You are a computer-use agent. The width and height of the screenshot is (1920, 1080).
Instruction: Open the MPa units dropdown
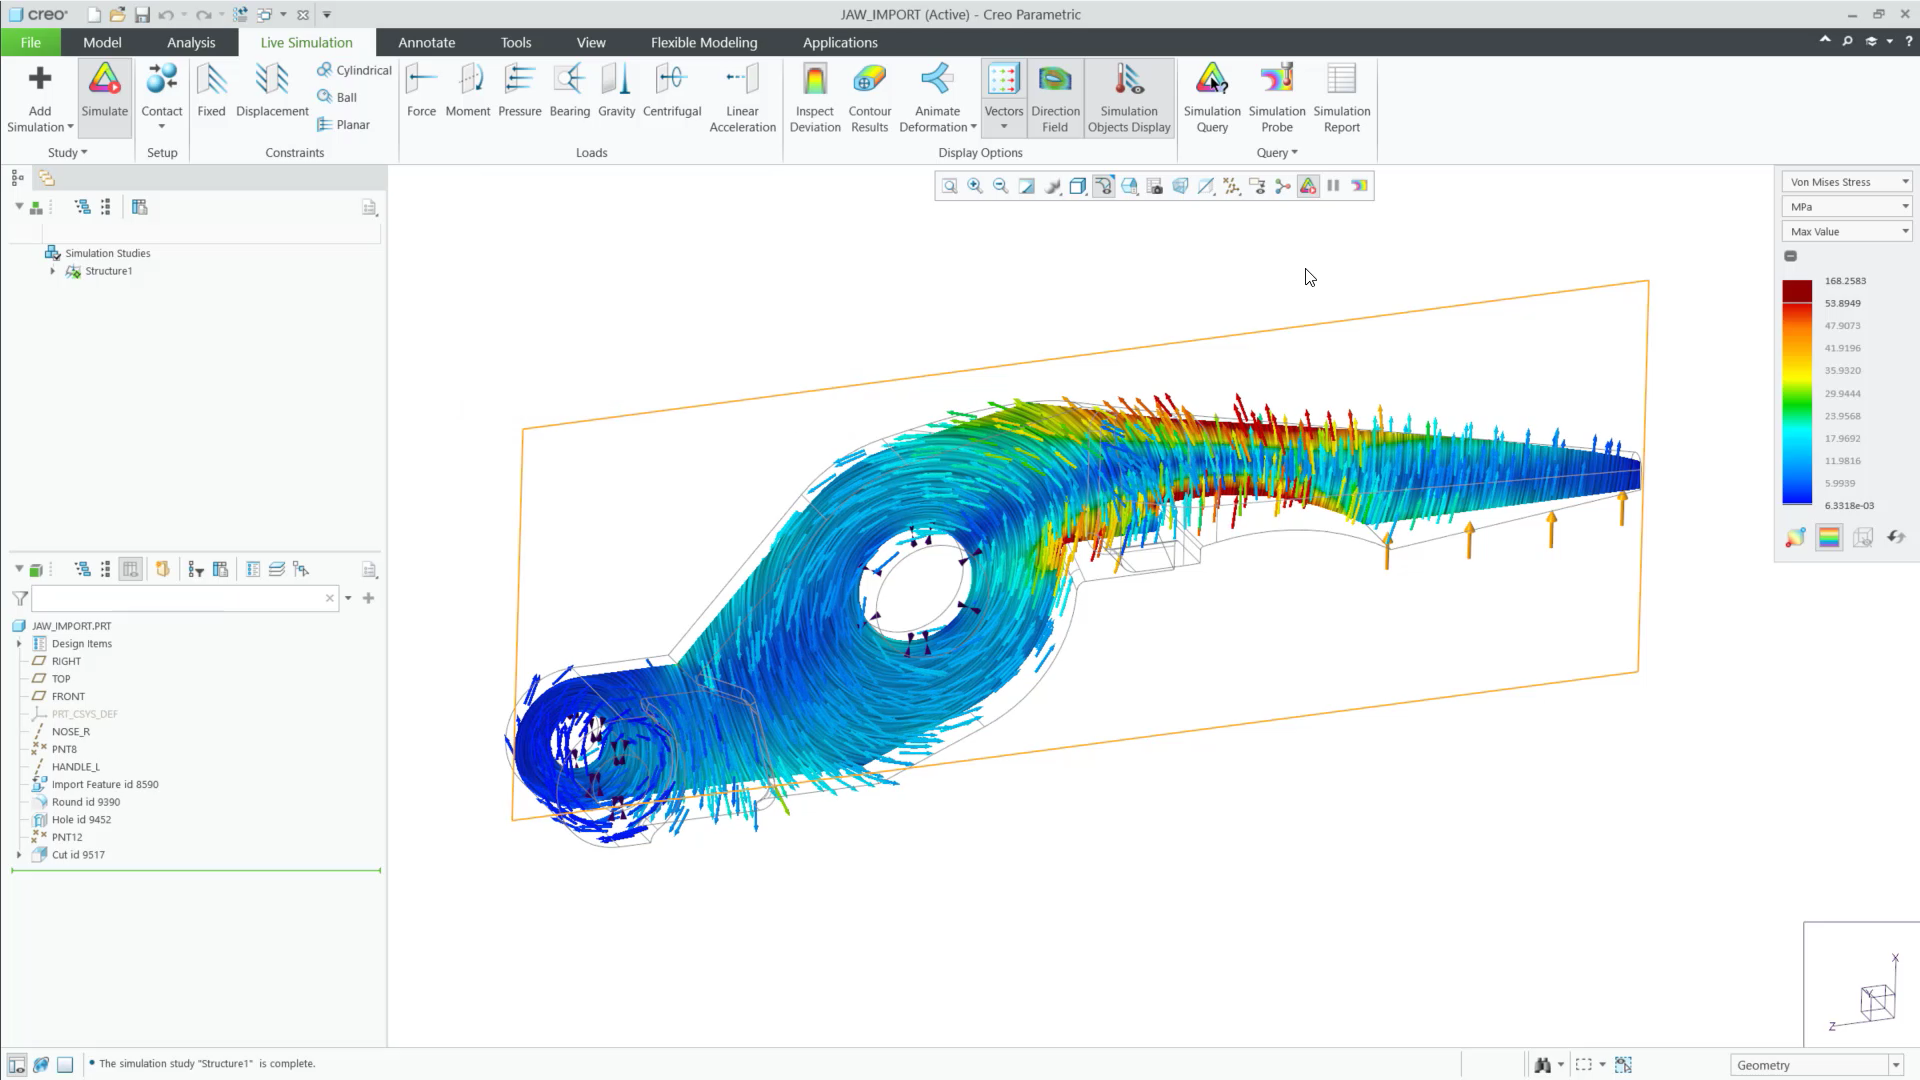(1847, 207)
